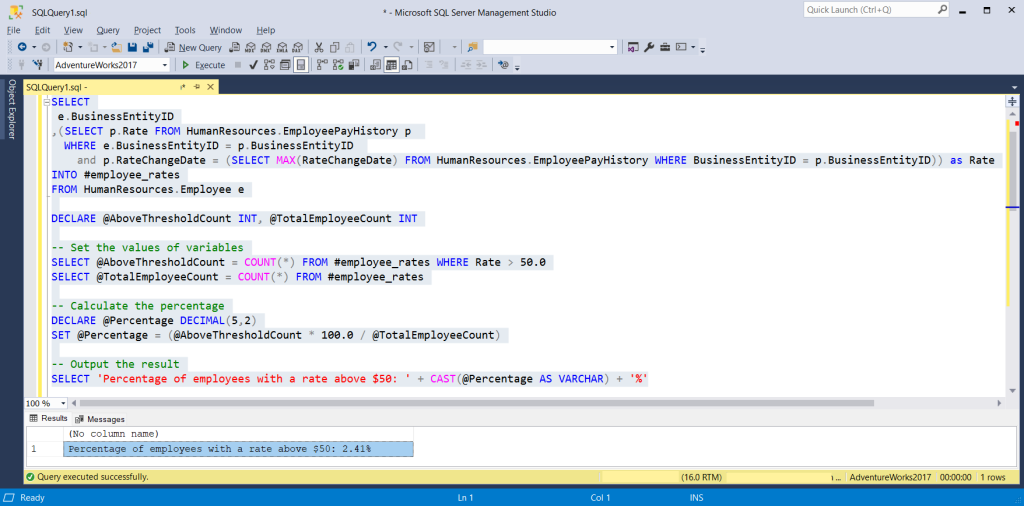Switch output to Results to Text
The height and width of the screenshot is (506, 1024).
pyautogui.click(x=375, y=65)
